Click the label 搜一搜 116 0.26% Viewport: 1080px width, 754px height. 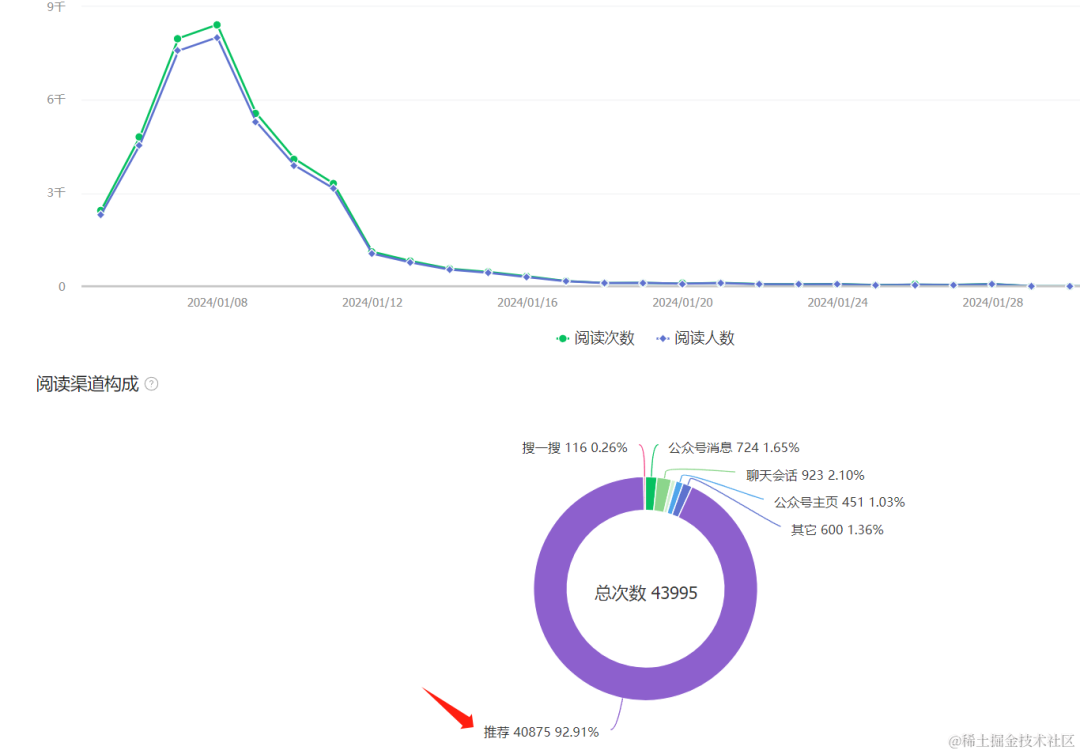(574, 448)
